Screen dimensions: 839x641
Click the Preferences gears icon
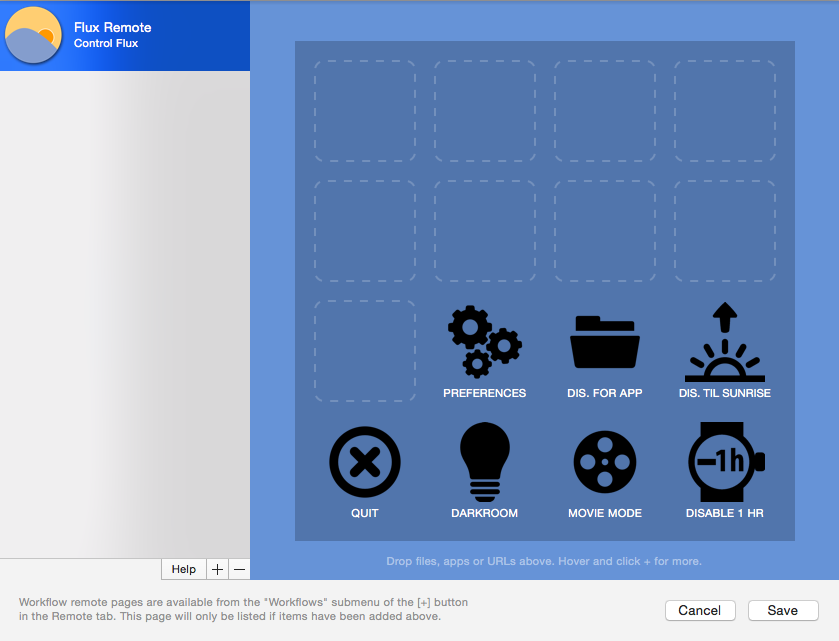tap(485, 342)
